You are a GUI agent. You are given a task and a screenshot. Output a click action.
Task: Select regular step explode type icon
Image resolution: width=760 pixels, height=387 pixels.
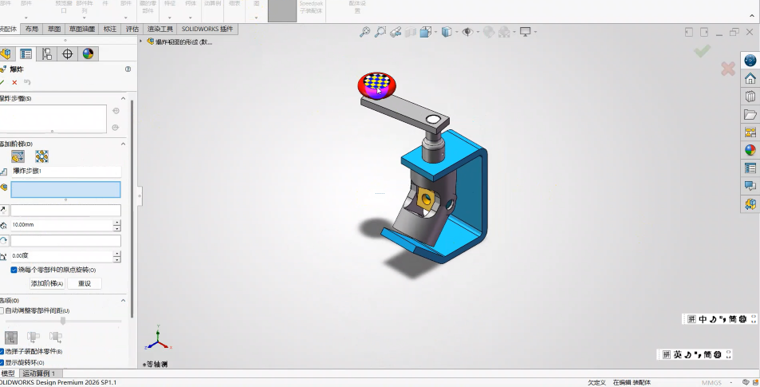click(18, 156)
